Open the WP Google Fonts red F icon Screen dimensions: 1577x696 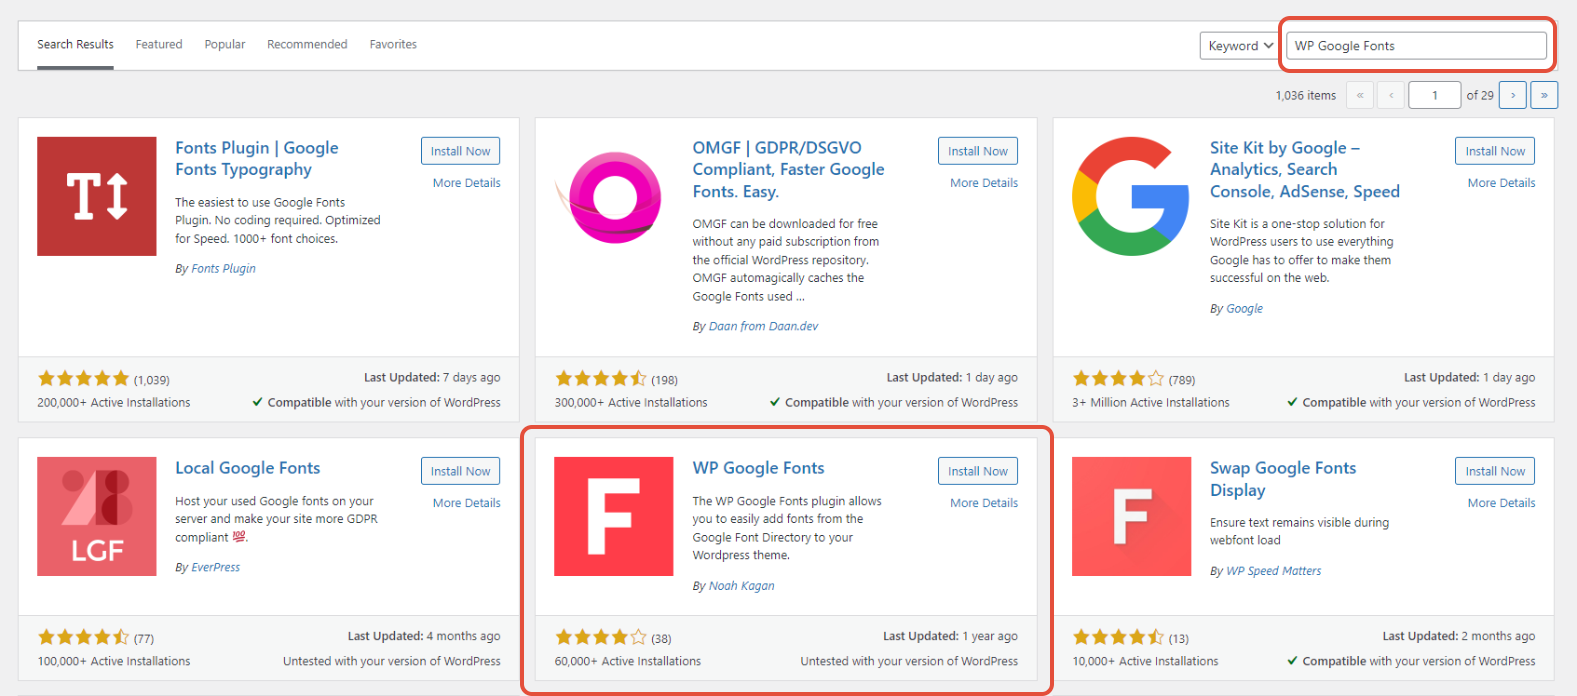tap(614, 516)
